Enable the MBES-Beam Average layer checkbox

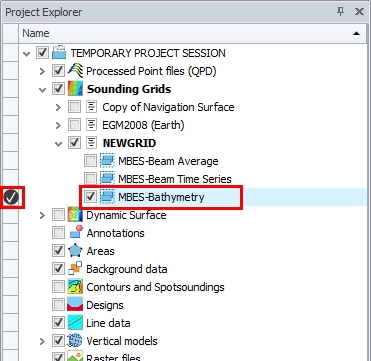pos(90,161)
